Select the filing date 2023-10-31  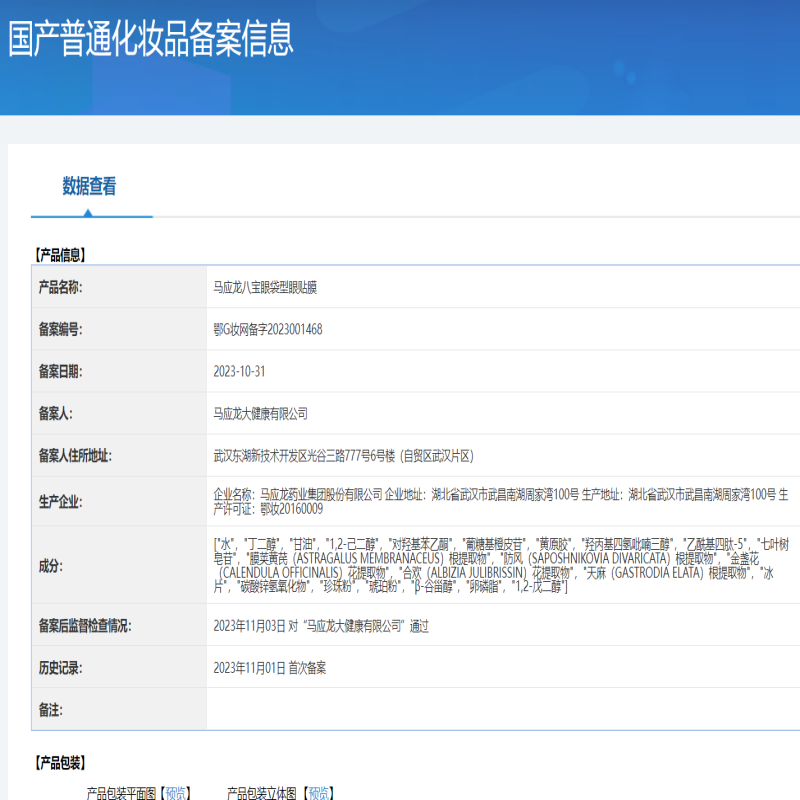point(239,371)
